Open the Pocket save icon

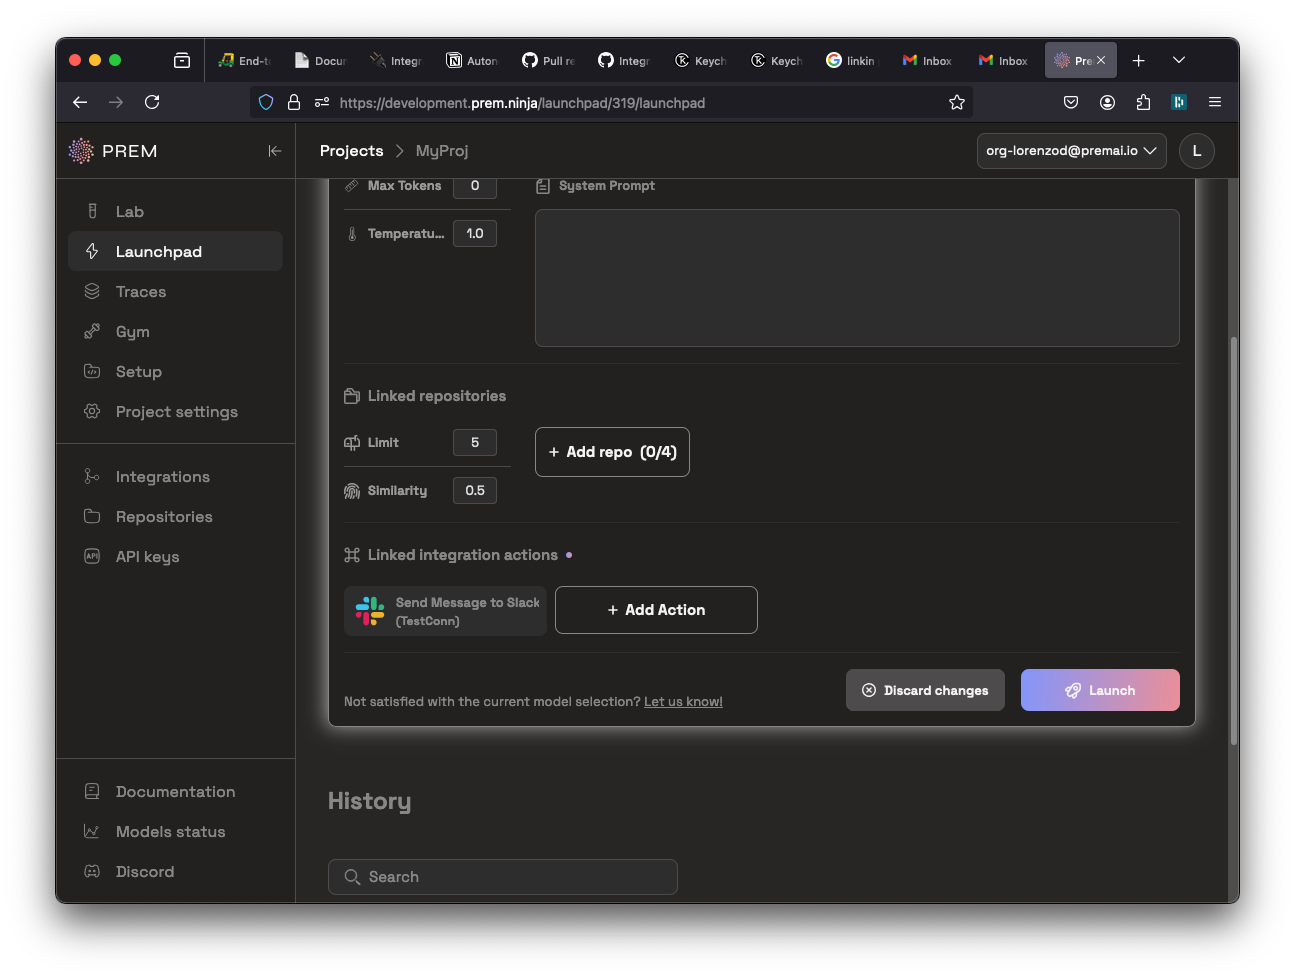point(1071,102)
